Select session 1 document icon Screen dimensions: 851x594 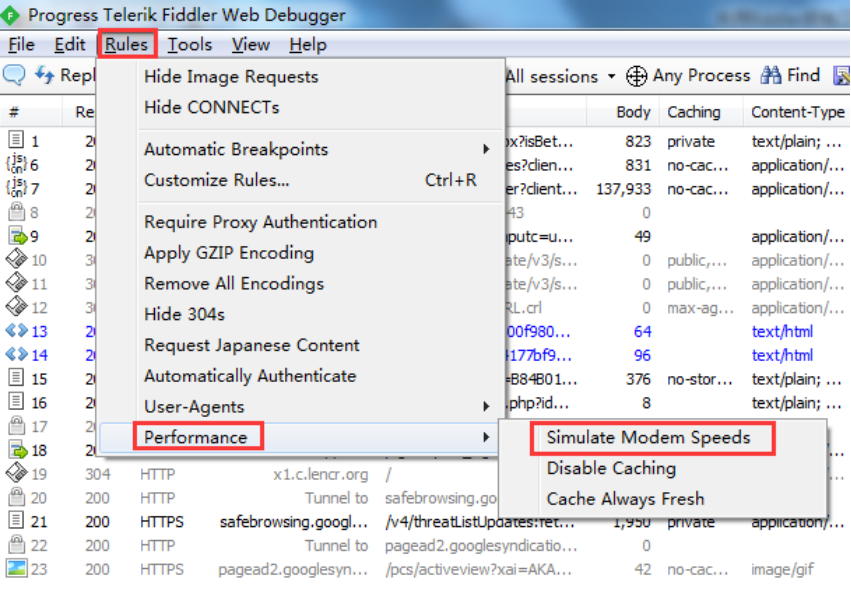click(x=16, y=140)
